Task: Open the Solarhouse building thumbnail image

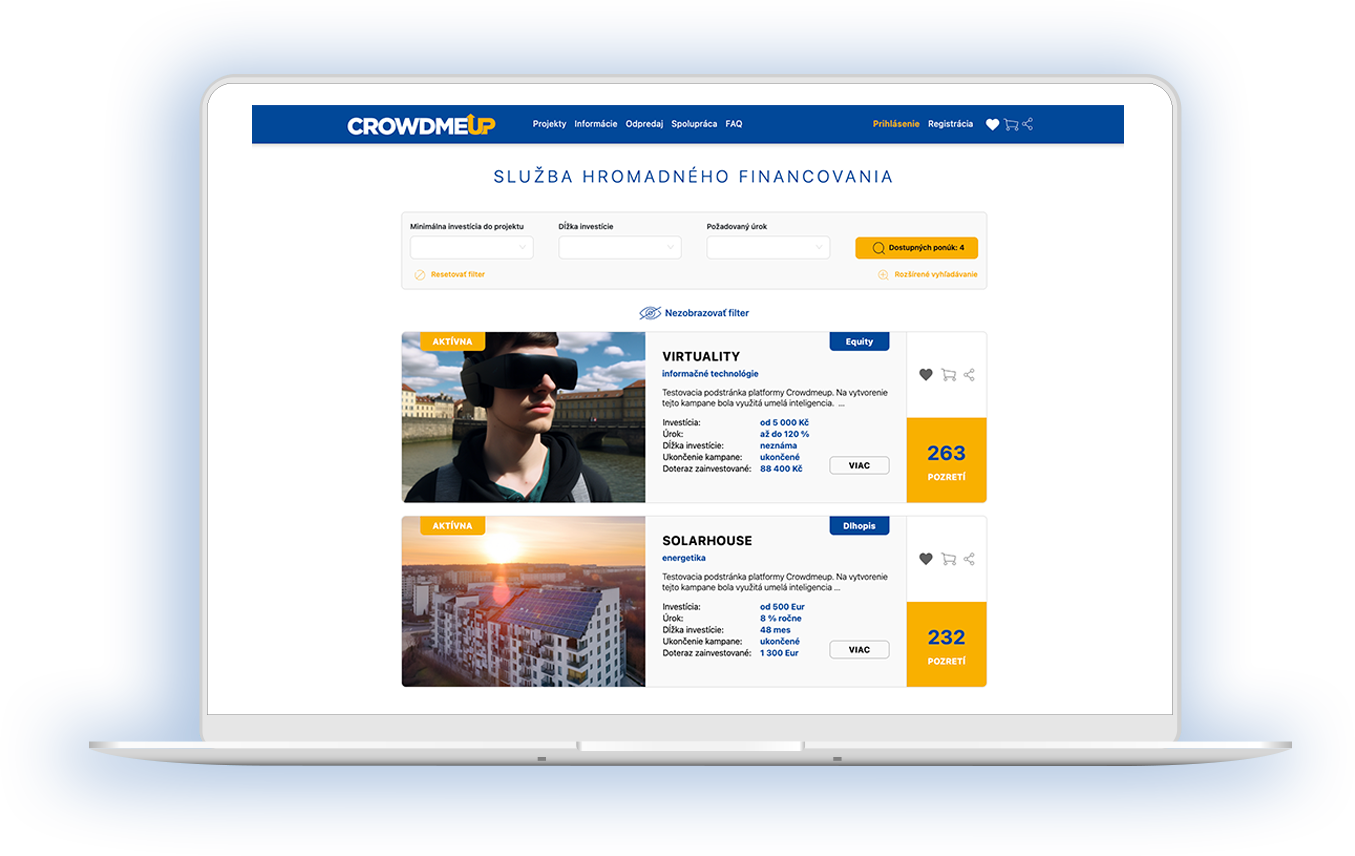Action: [x=523, y=602]
